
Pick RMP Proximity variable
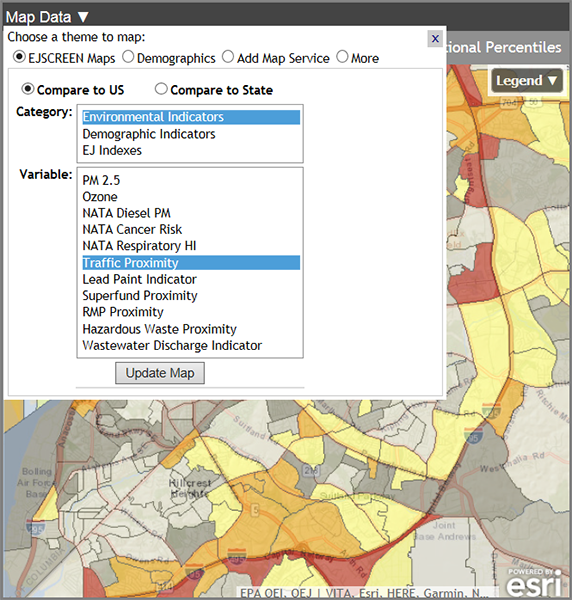click(191, 312)
